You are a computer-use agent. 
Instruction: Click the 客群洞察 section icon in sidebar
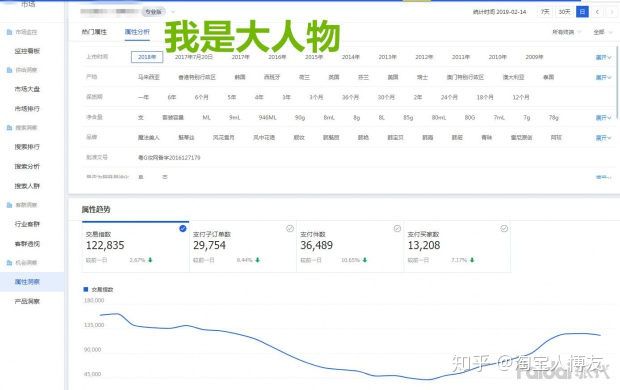(x=9, y=205)
